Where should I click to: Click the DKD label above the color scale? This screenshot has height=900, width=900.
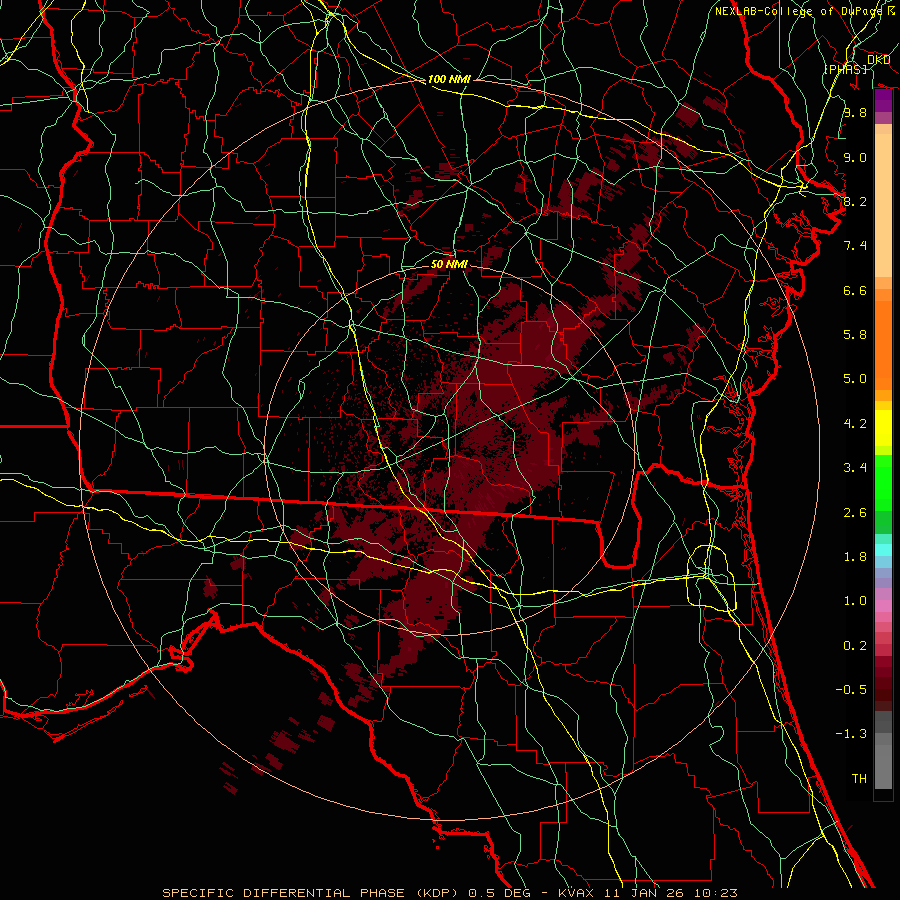click(879, 60)
